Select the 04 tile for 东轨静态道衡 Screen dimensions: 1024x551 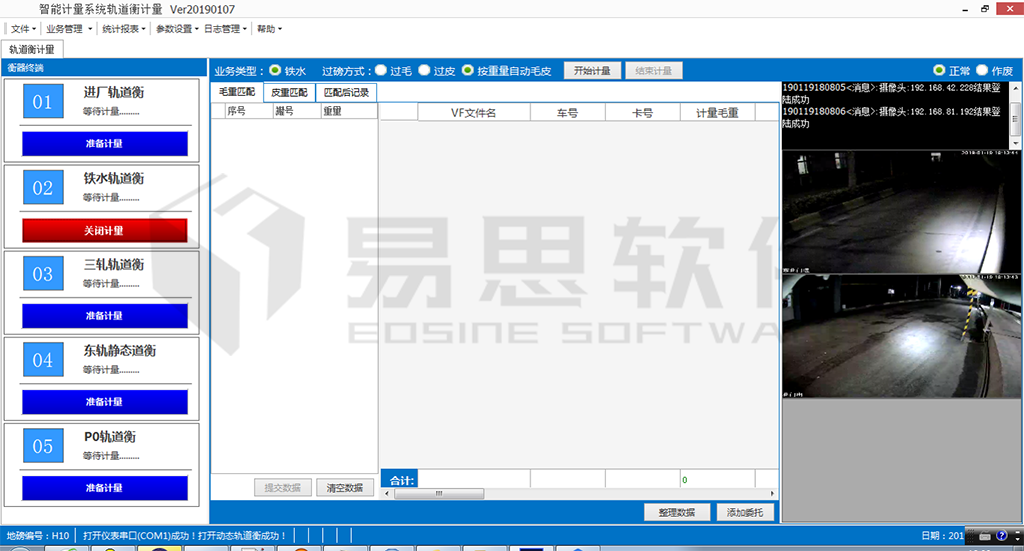point(42,360)
